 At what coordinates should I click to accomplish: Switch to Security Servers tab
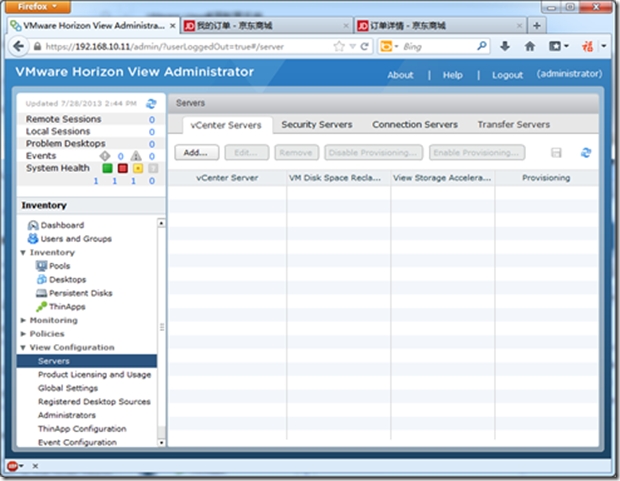pos(317,125)
